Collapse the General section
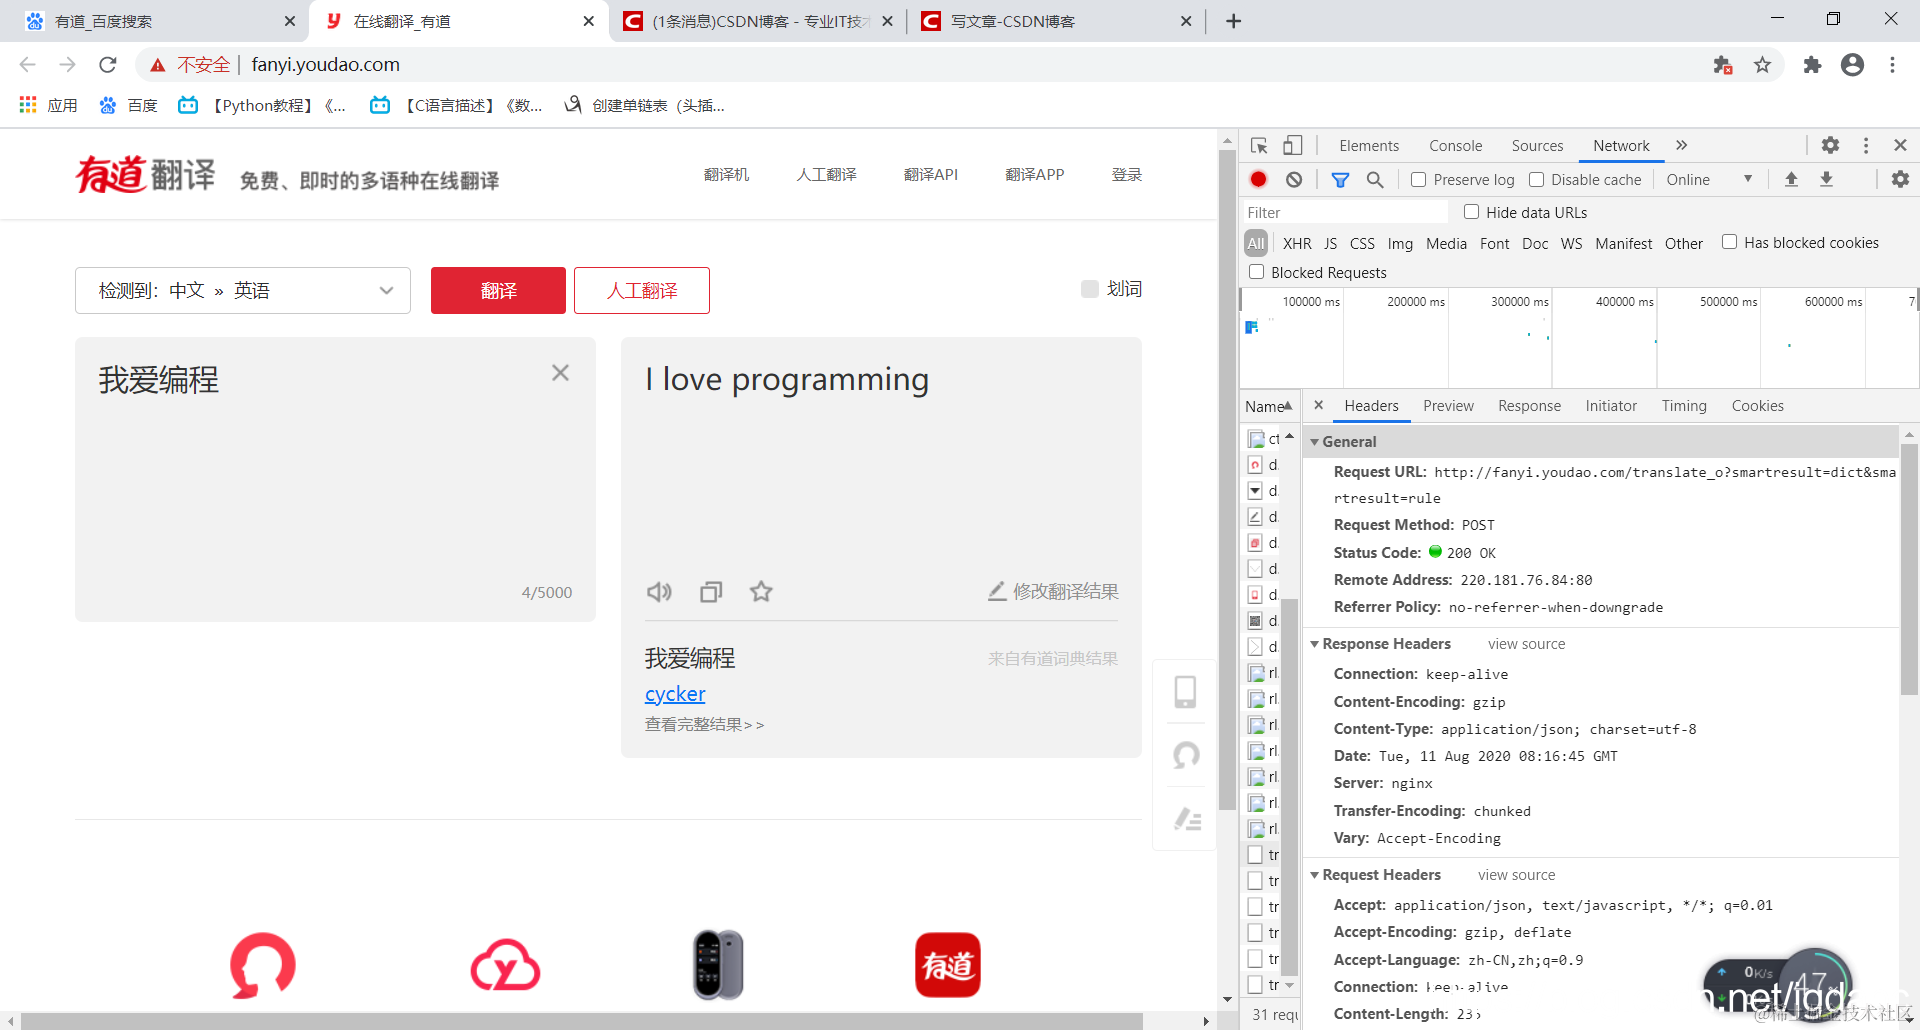 pyautogui.click(x=1315, y=442)
